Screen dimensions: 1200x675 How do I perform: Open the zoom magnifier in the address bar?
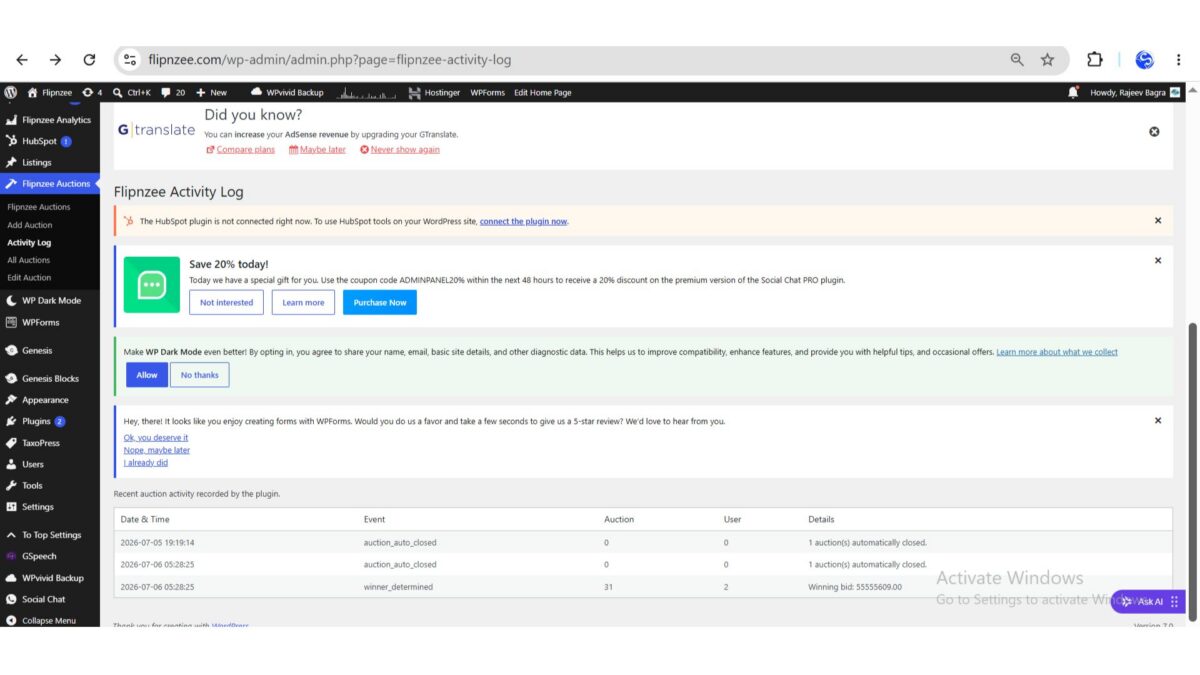point(1017,60)
